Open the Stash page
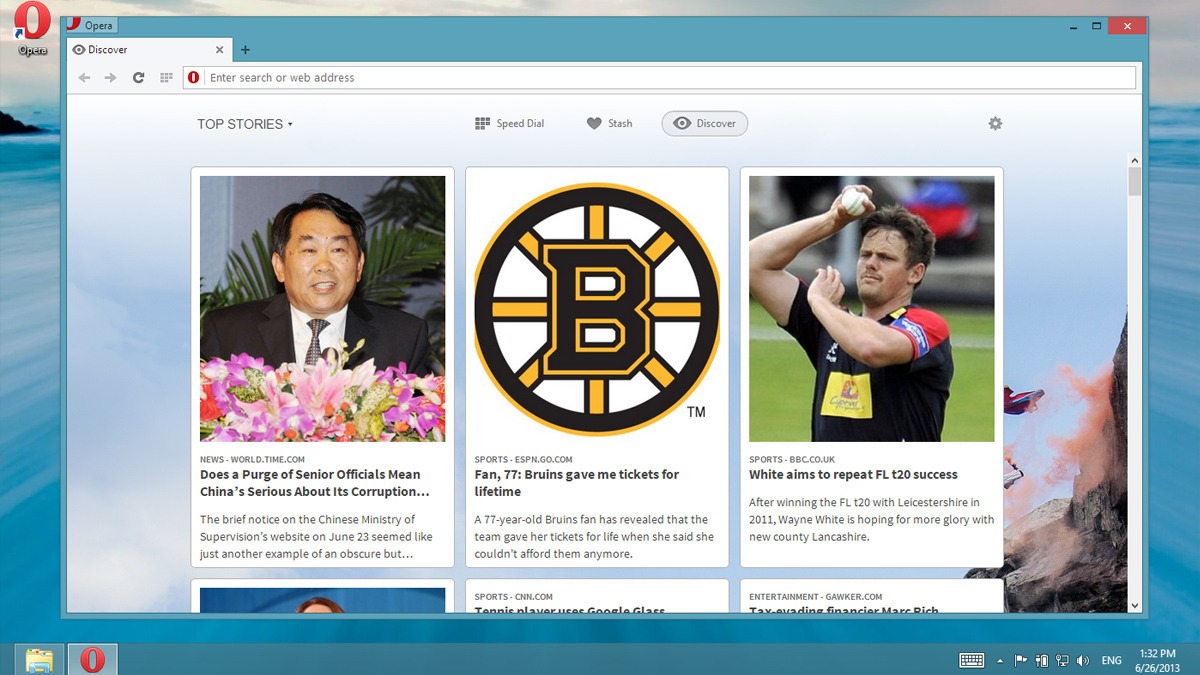 (609, 124)
